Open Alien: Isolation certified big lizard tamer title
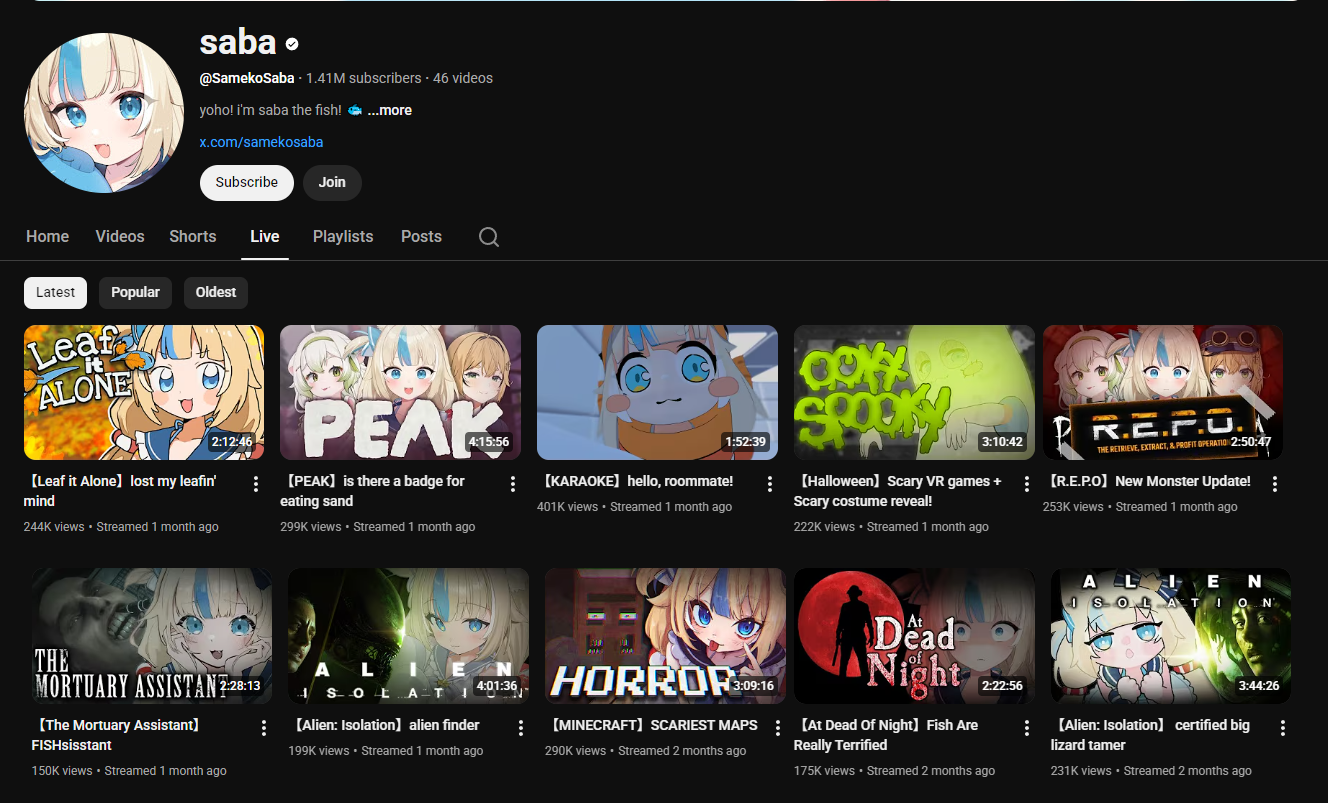The height and width of the screenshot is (803, 1328). pyautogui.click(x=1150, y=735)
